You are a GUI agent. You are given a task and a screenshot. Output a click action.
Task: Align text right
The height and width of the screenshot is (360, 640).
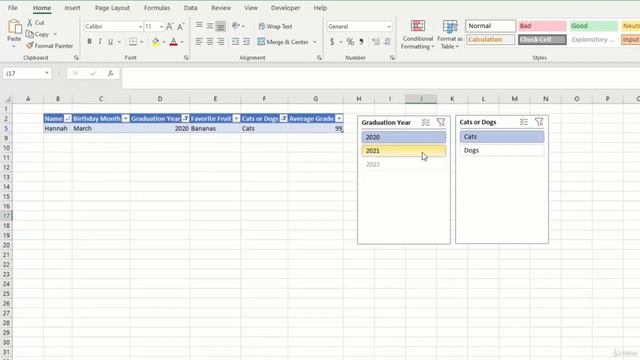220,42
